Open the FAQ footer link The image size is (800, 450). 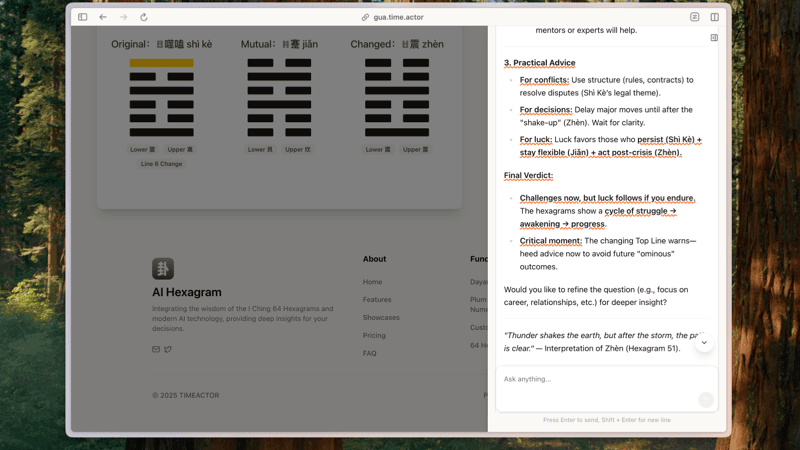[370, 354]
